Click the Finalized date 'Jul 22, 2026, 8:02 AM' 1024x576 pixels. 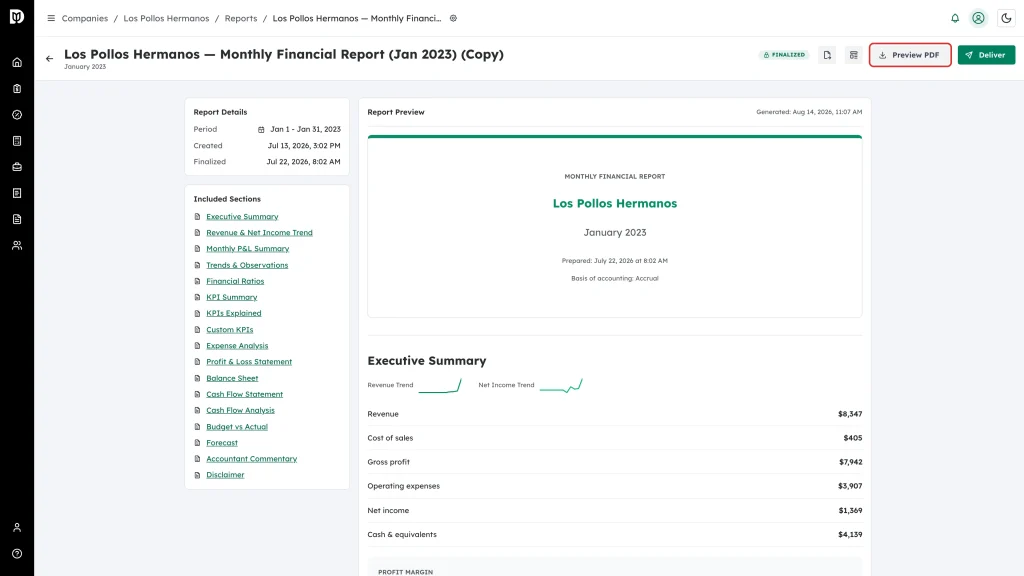[303, 162]
